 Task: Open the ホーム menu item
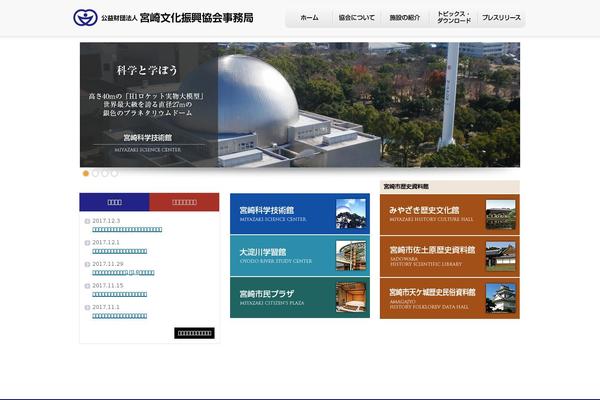(309, 18)
